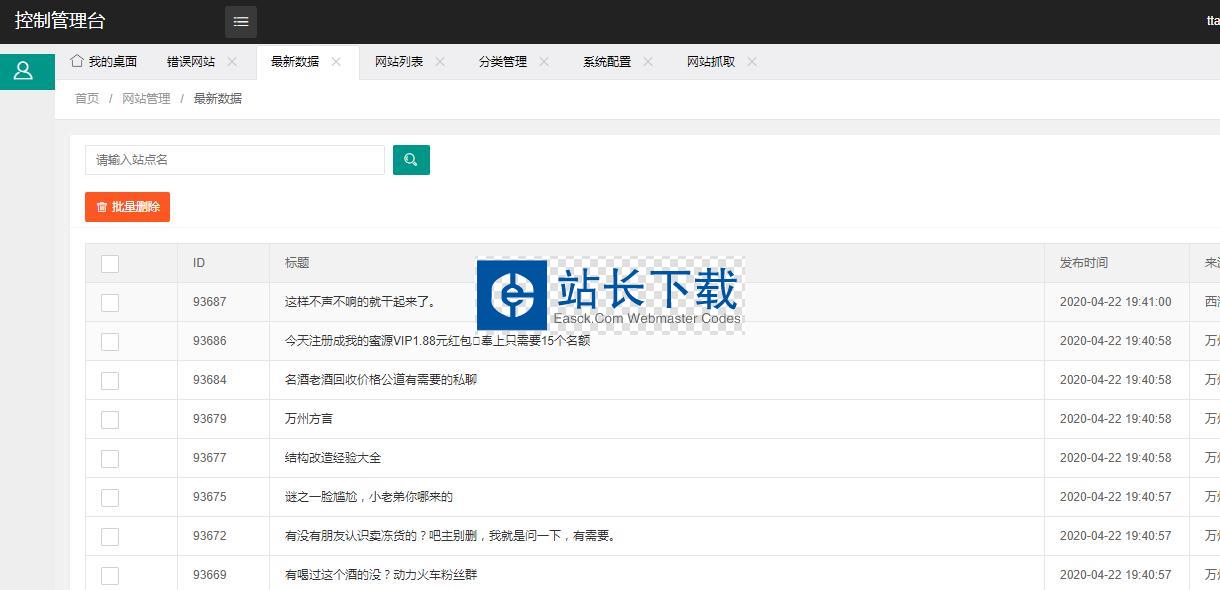The height and width of the screenshot is (590, 1220).
Task: Close the 最新数据 tab
Action: 336,62
